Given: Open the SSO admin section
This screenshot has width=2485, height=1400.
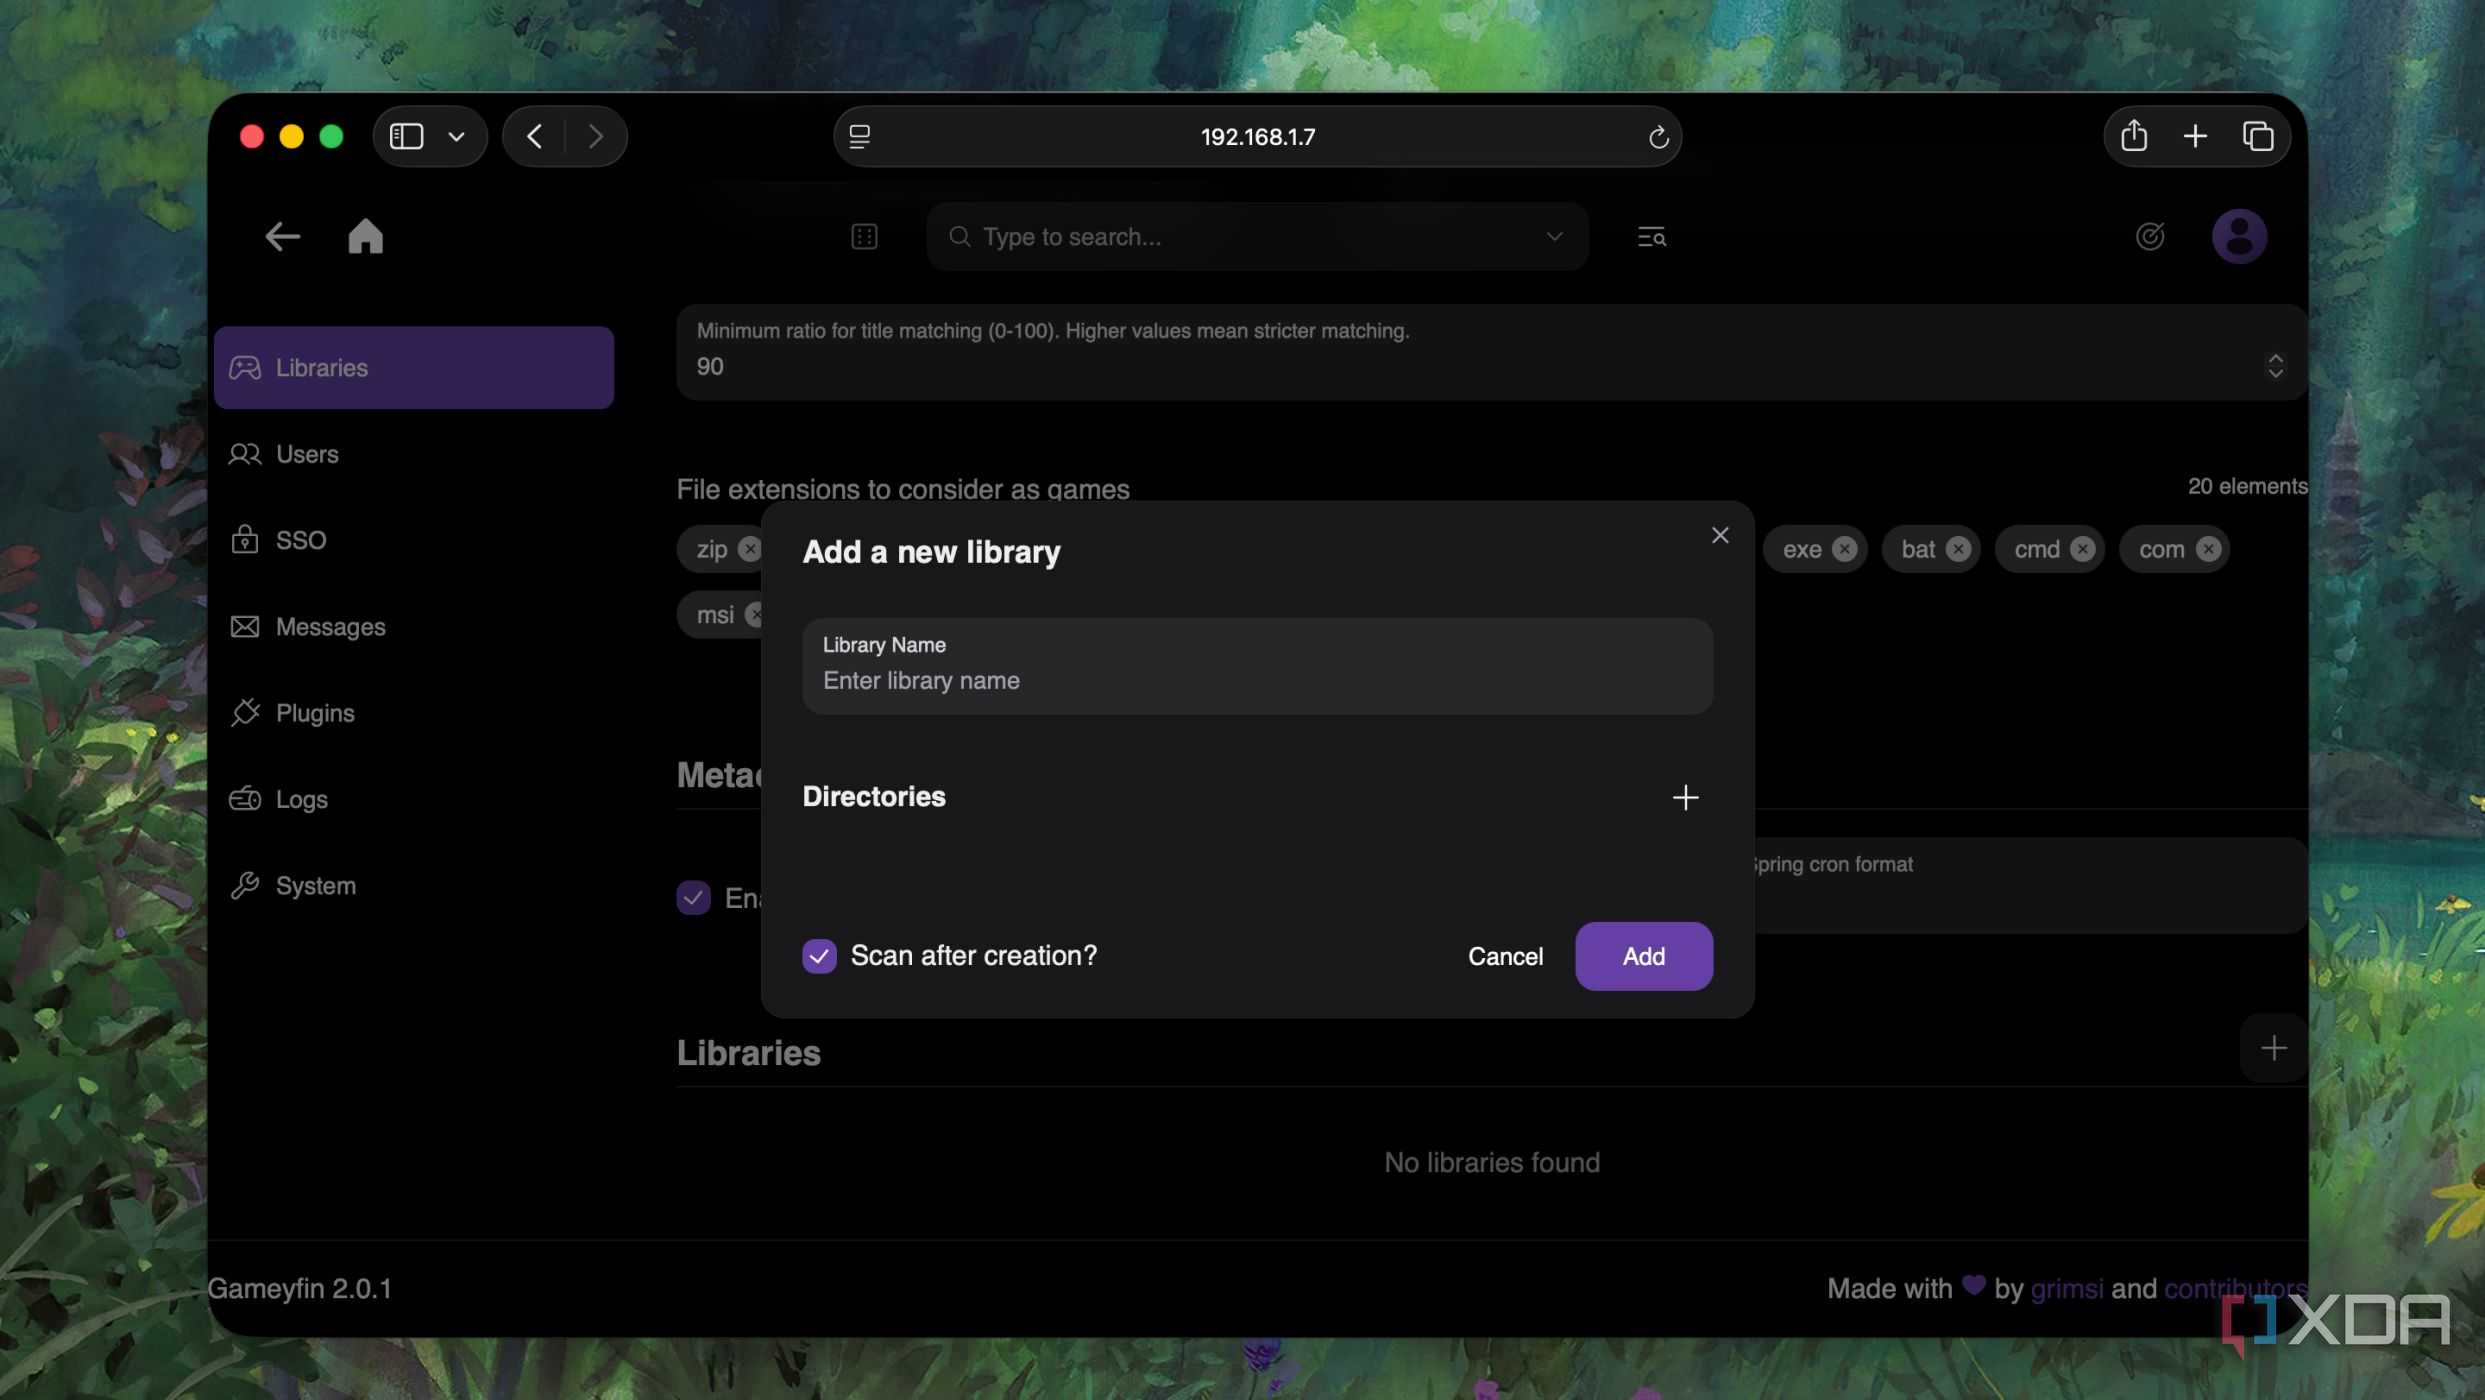Looking at the screenshot, I should 413,540.
